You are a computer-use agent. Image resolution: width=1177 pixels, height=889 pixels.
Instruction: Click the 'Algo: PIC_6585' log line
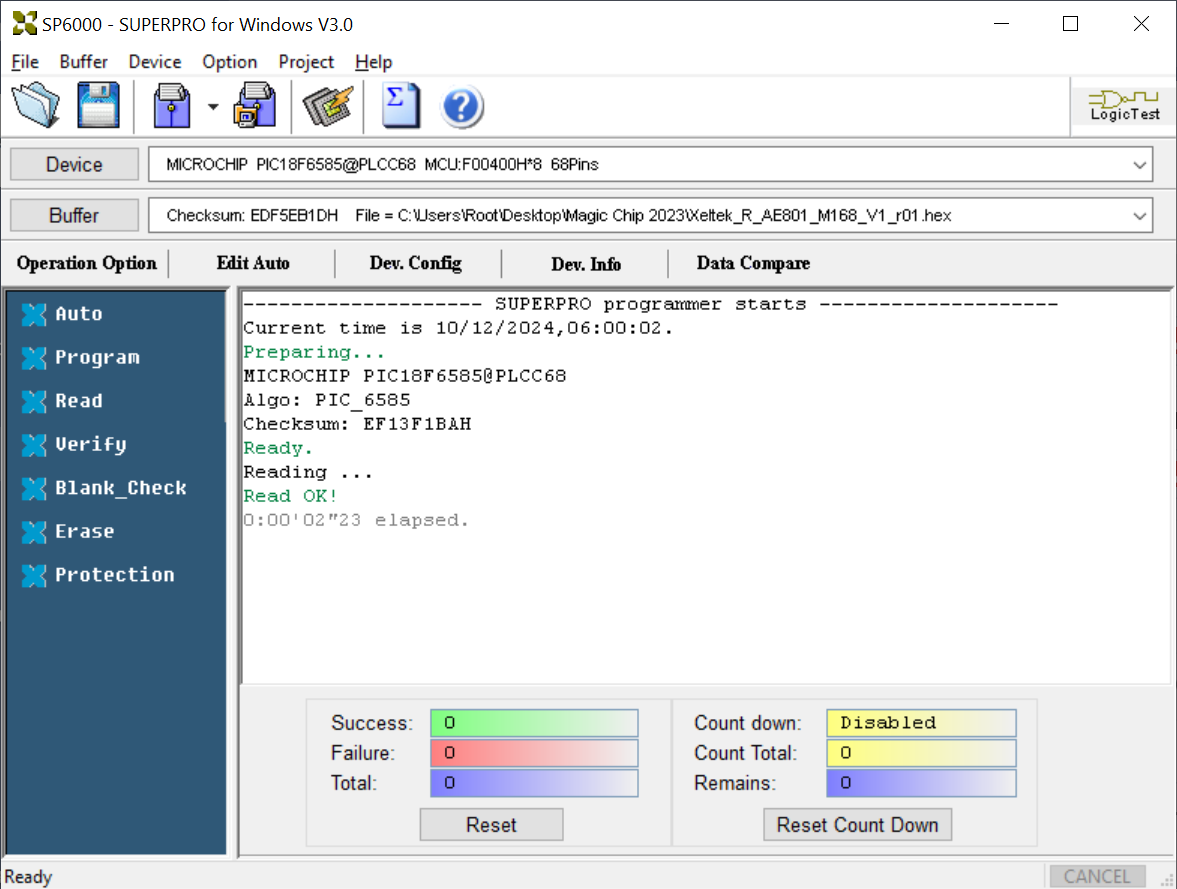point(327,400)
